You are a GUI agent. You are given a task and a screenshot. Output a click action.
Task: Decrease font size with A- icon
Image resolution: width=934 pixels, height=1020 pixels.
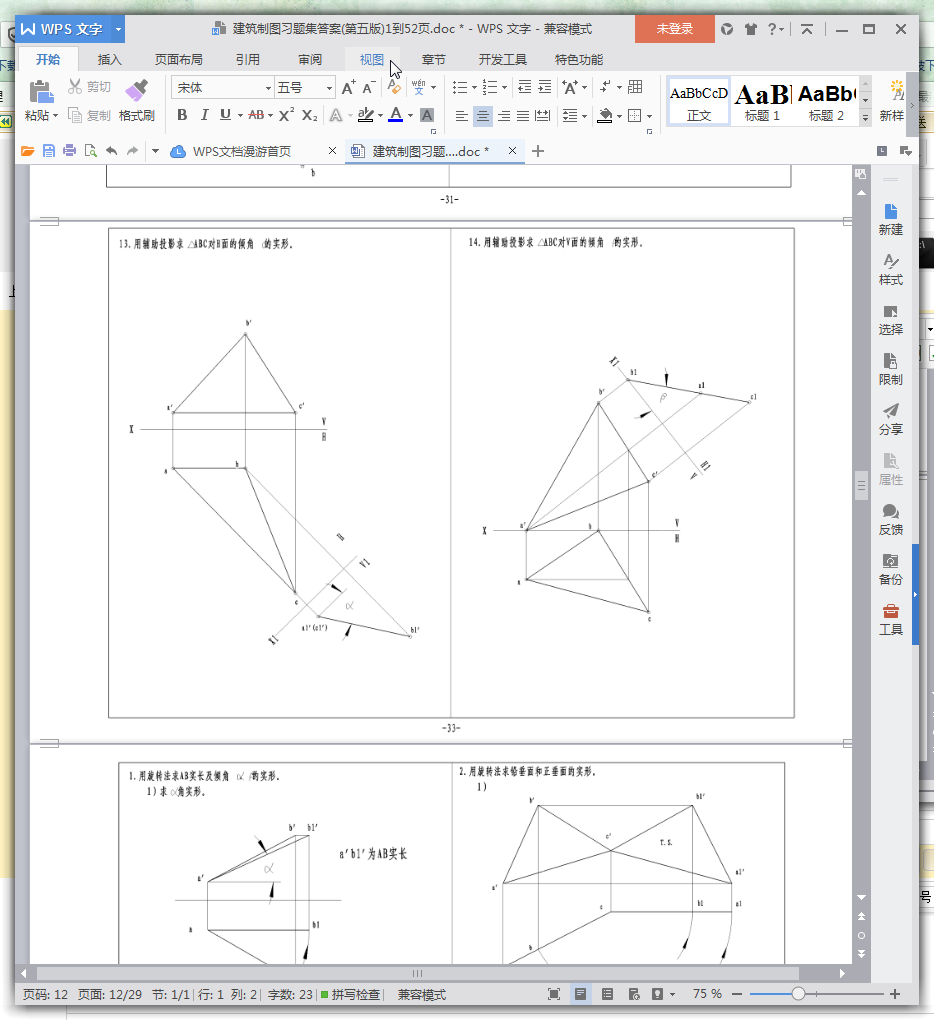[369, 87]
